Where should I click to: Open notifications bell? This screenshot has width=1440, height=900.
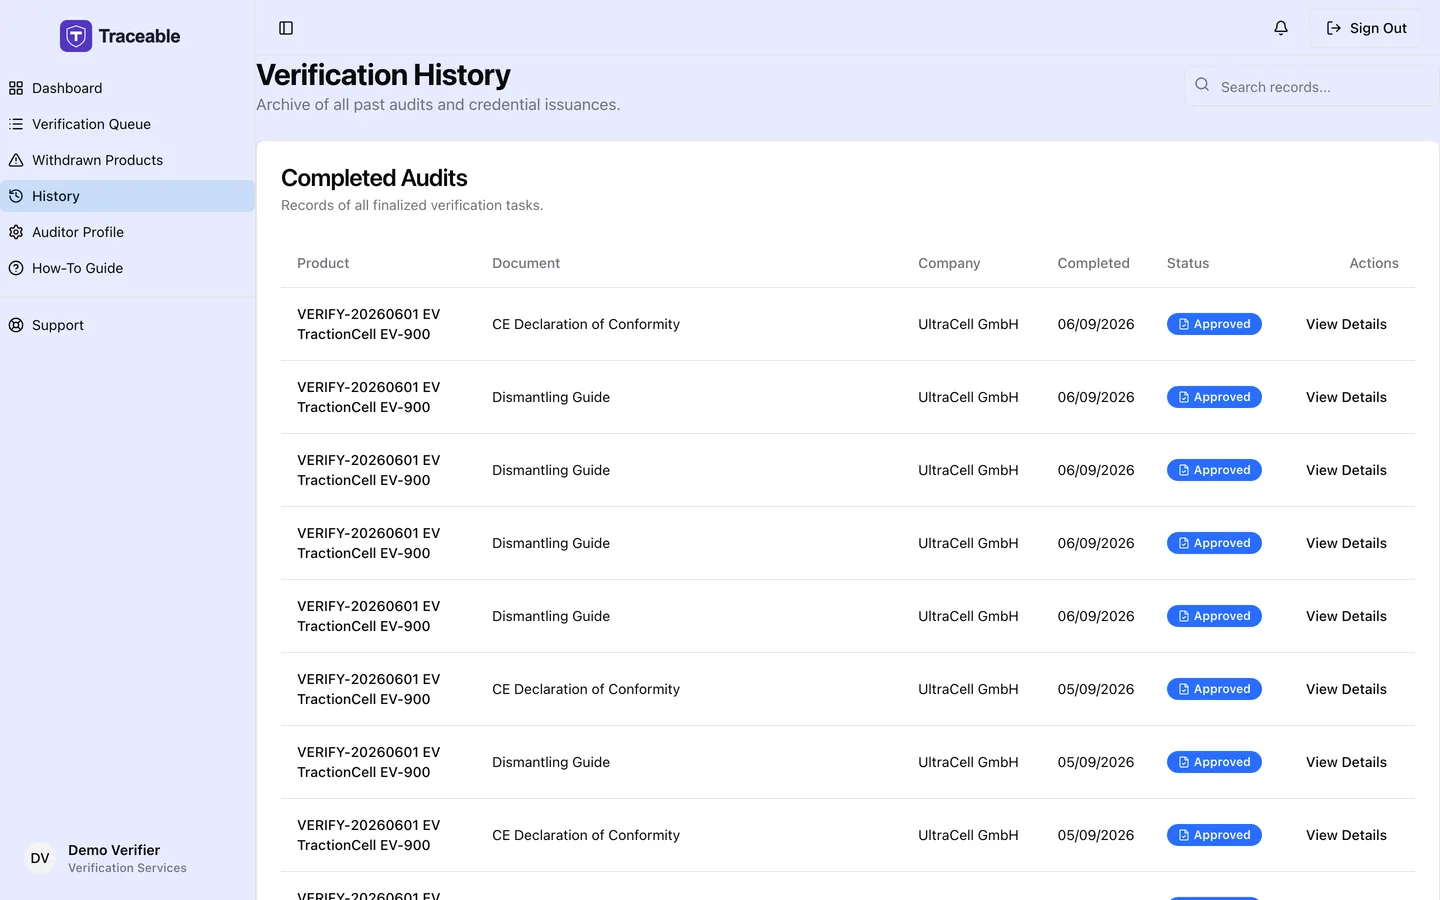point(1281,28)
